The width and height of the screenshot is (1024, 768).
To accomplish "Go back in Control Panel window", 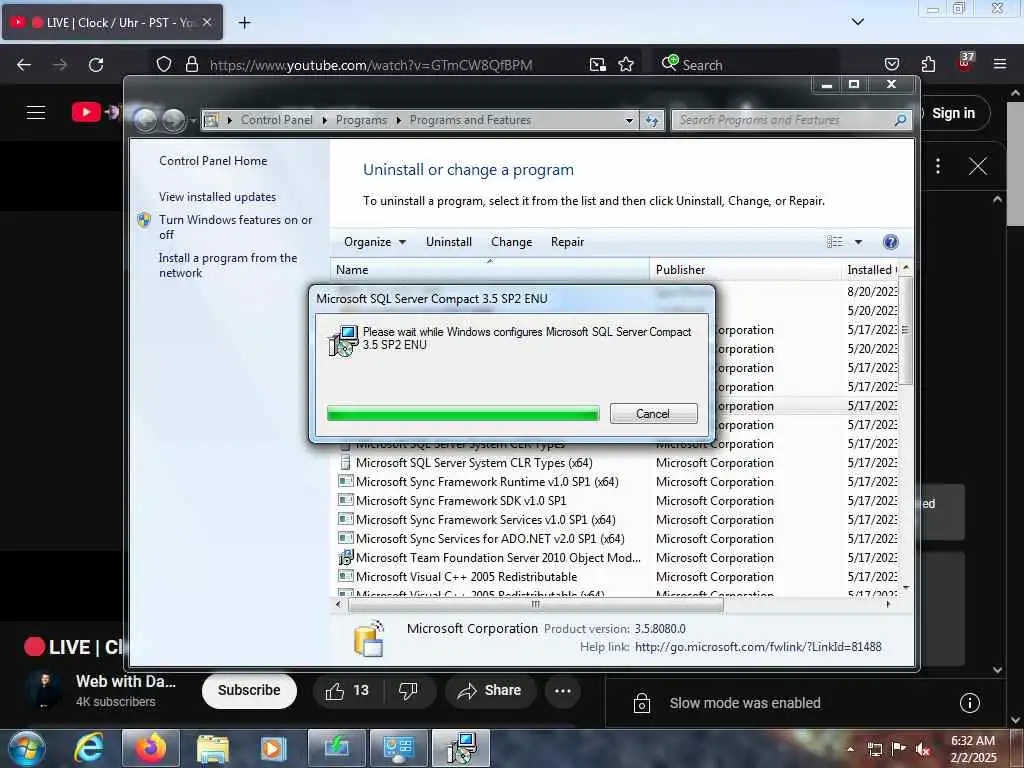I will [146, 120].
